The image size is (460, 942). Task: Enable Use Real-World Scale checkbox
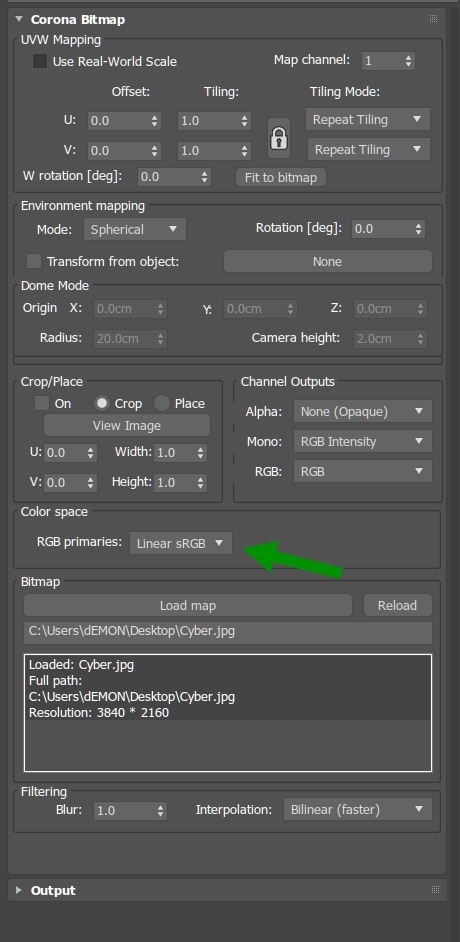(x=40, y=61)
